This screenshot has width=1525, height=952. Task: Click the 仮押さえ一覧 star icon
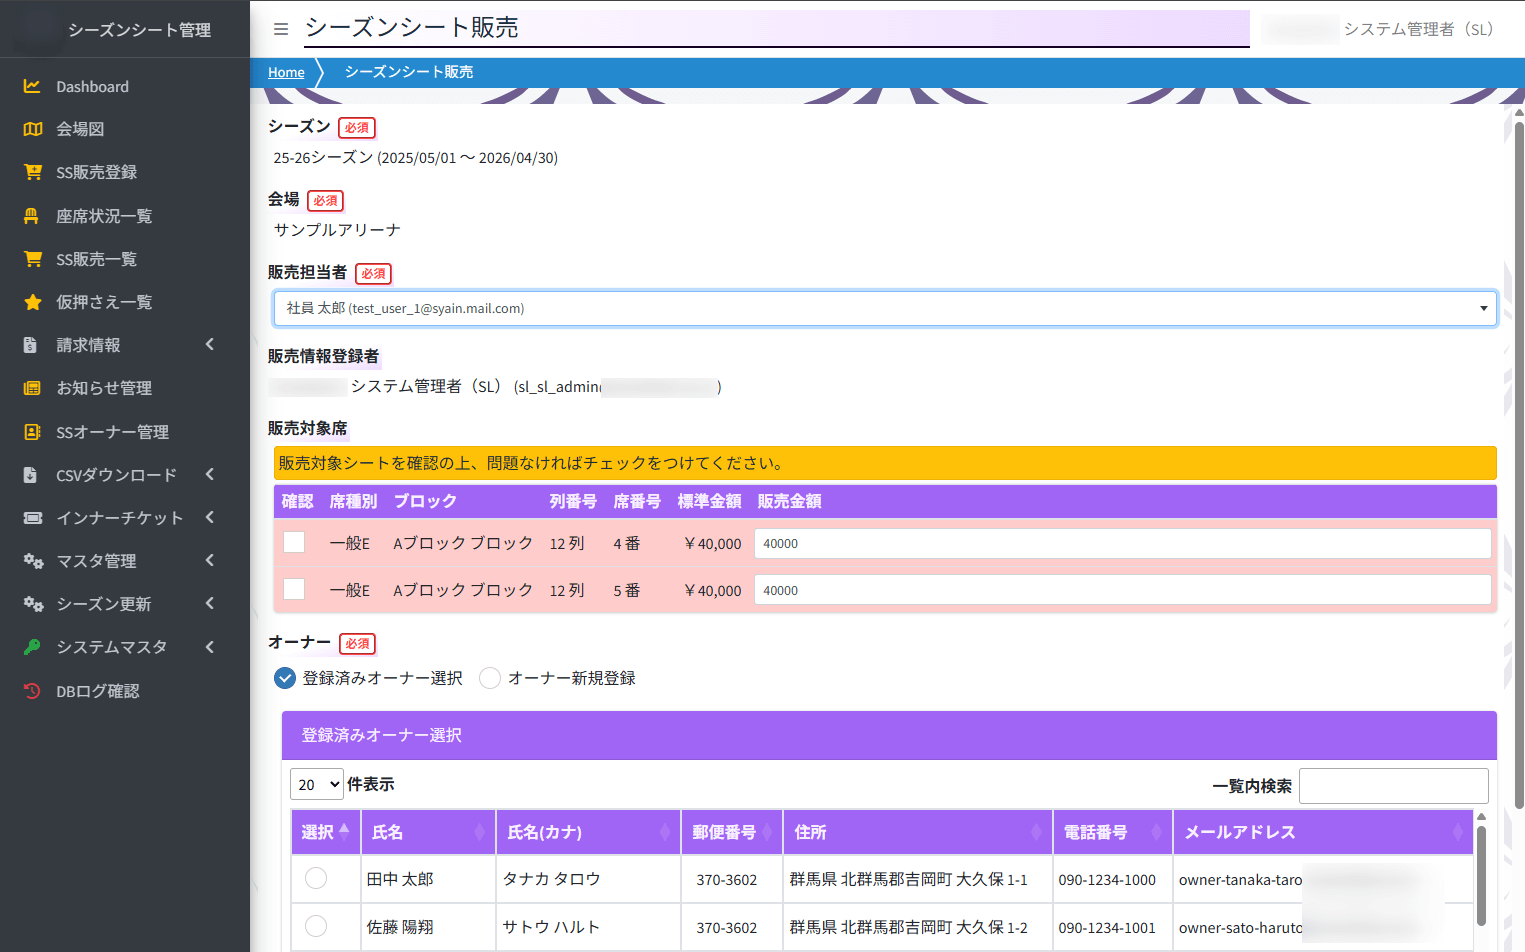point(32,302)
